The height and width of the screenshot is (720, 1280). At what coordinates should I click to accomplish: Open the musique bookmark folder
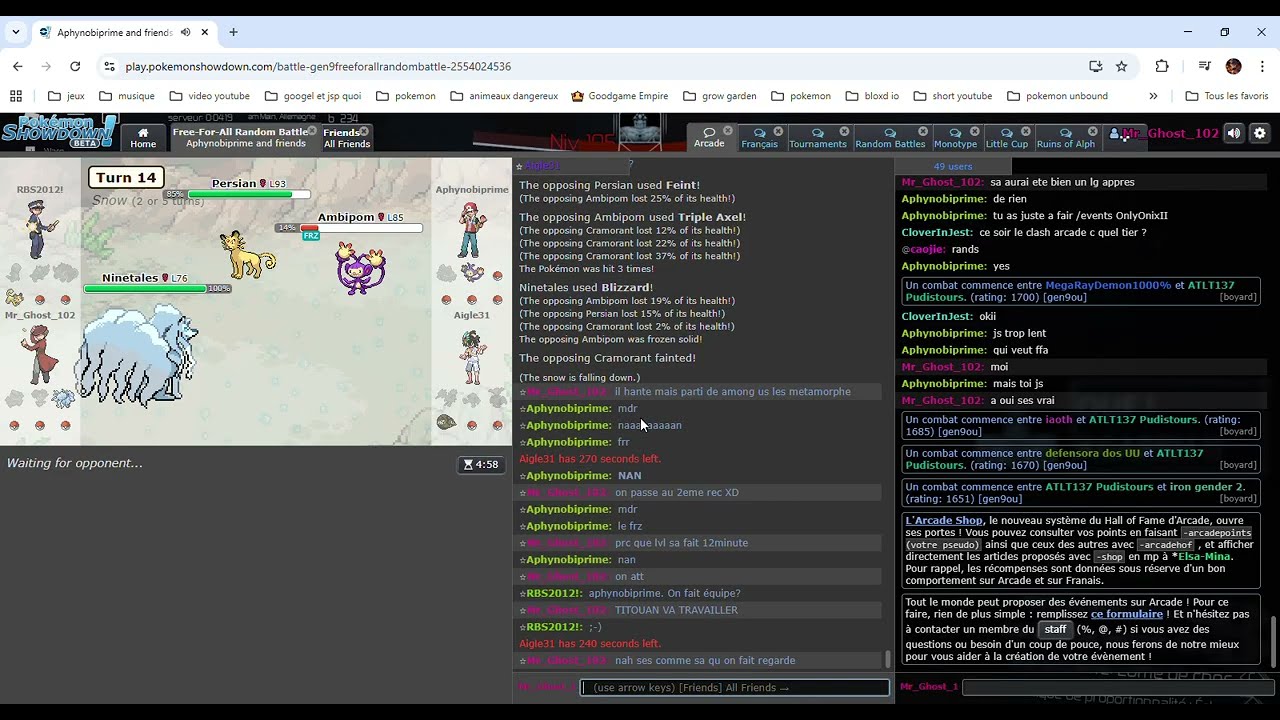click(x=127, y=96)
